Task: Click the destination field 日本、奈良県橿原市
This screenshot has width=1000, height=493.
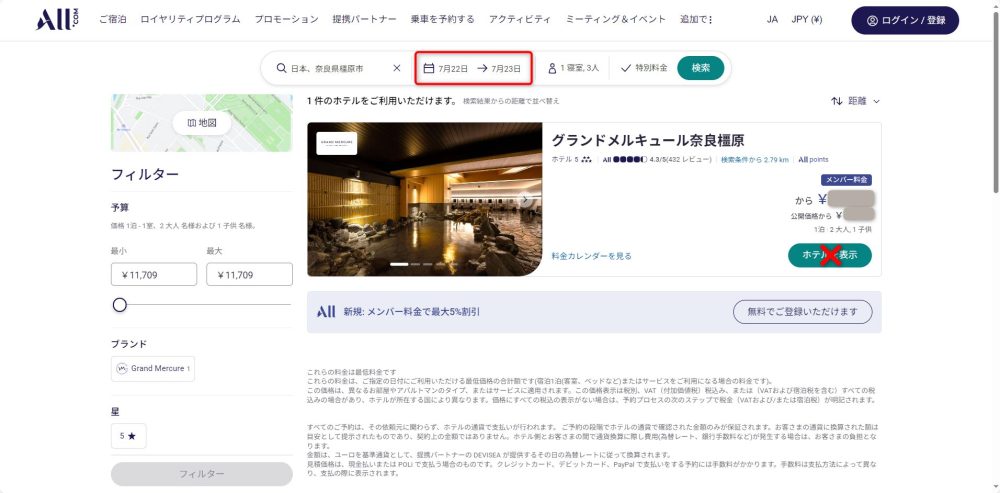Action: (327, 68)
